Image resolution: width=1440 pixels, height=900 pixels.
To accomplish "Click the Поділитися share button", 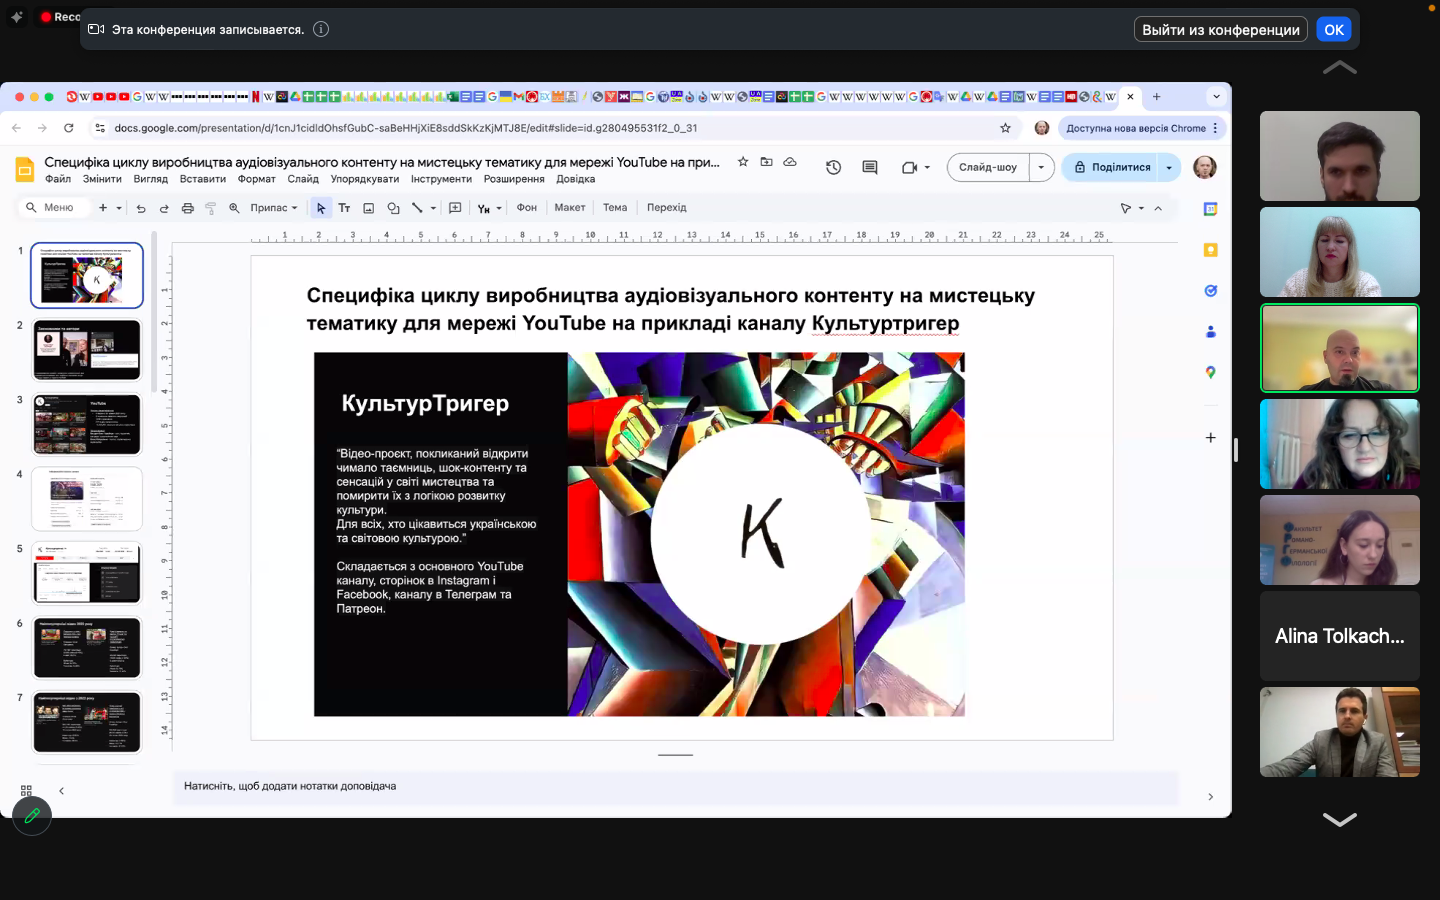I will tap(1111, 167).
